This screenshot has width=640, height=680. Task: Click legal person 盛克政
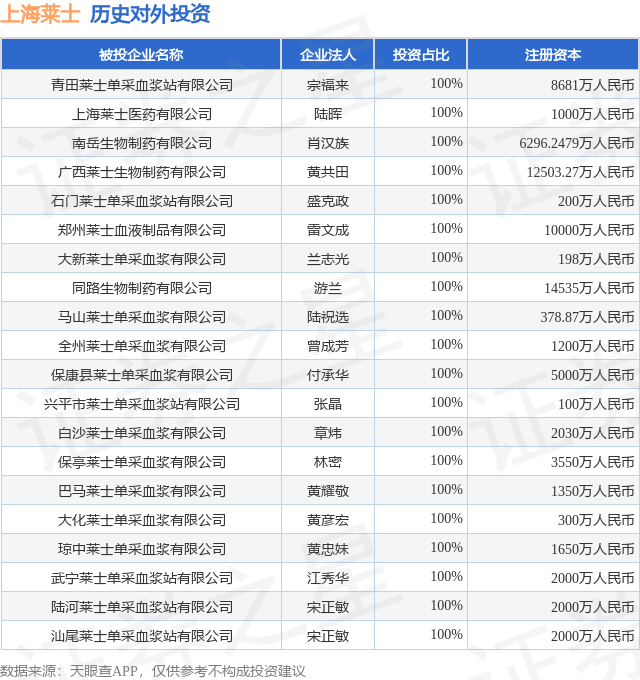click(328, 201)
